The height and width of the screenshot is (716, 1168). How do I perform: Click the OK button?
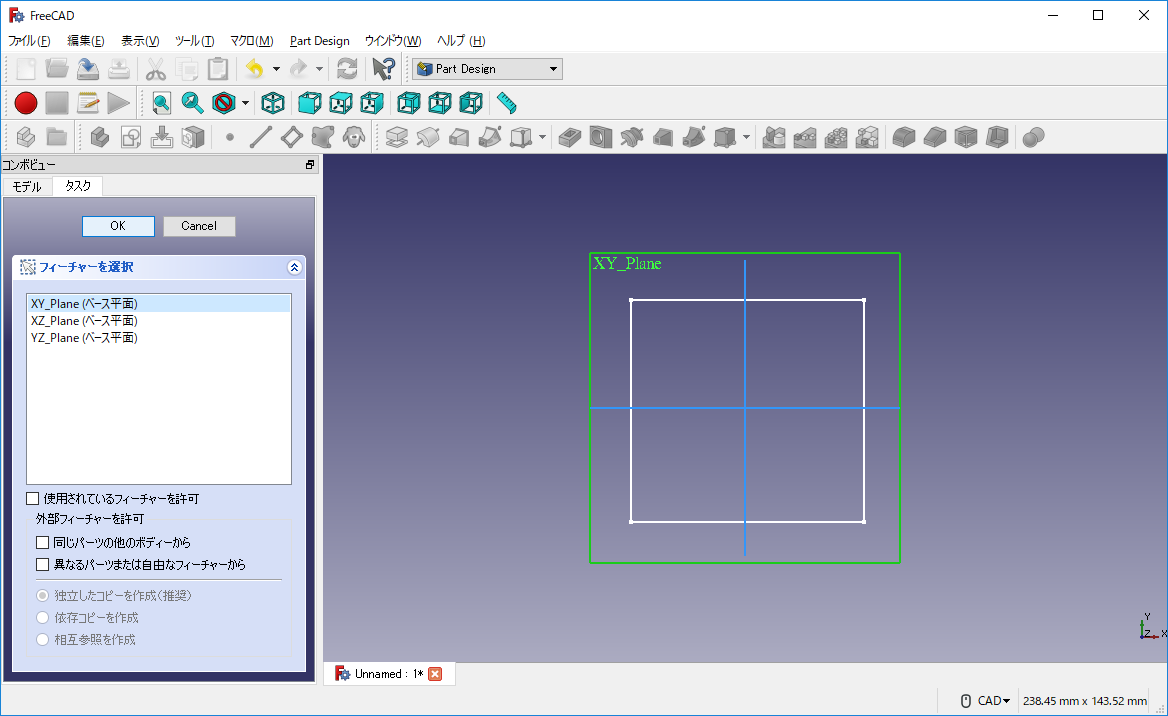click(118, 226)
